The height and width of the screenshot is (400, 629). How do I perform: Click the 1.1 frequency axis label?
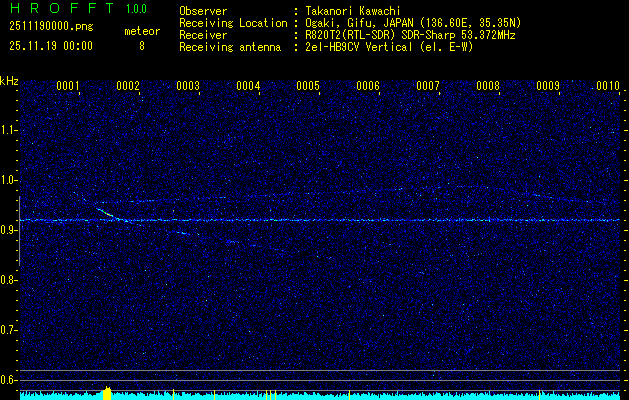coord(9,130)
